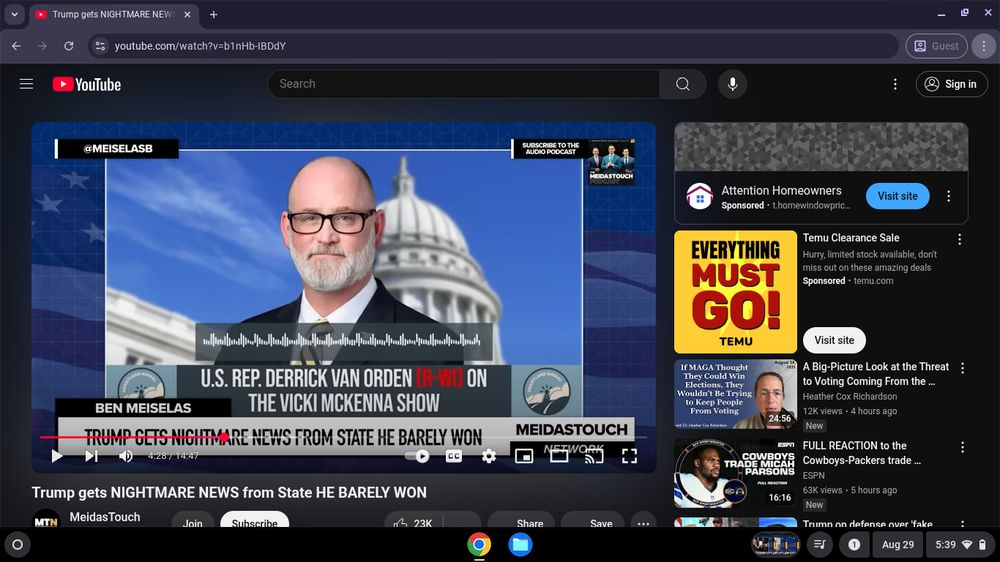
Task: Open the ChromeOS launcher
Action: tap(17, 545)
